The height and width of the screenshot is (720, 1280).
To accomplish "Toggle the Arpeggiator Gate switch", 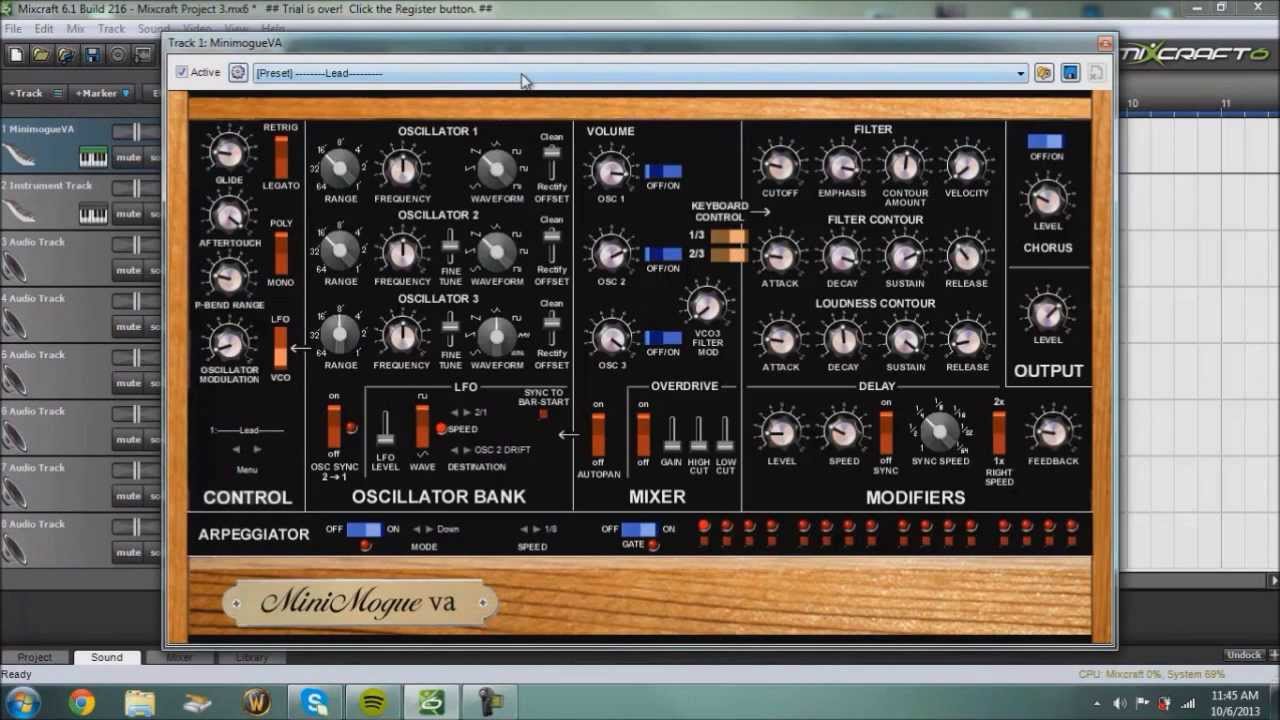I will coord(640,529).
